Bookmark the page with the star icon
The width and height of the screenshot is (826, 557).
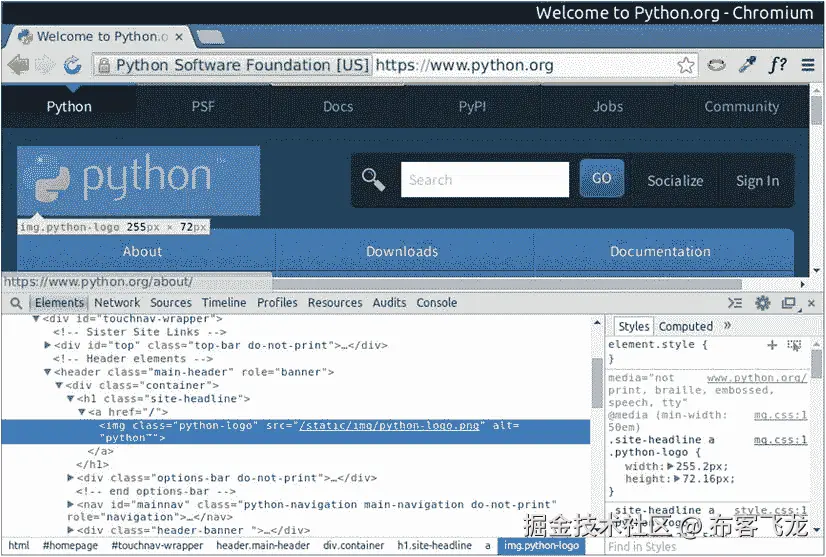click(686, 65)
